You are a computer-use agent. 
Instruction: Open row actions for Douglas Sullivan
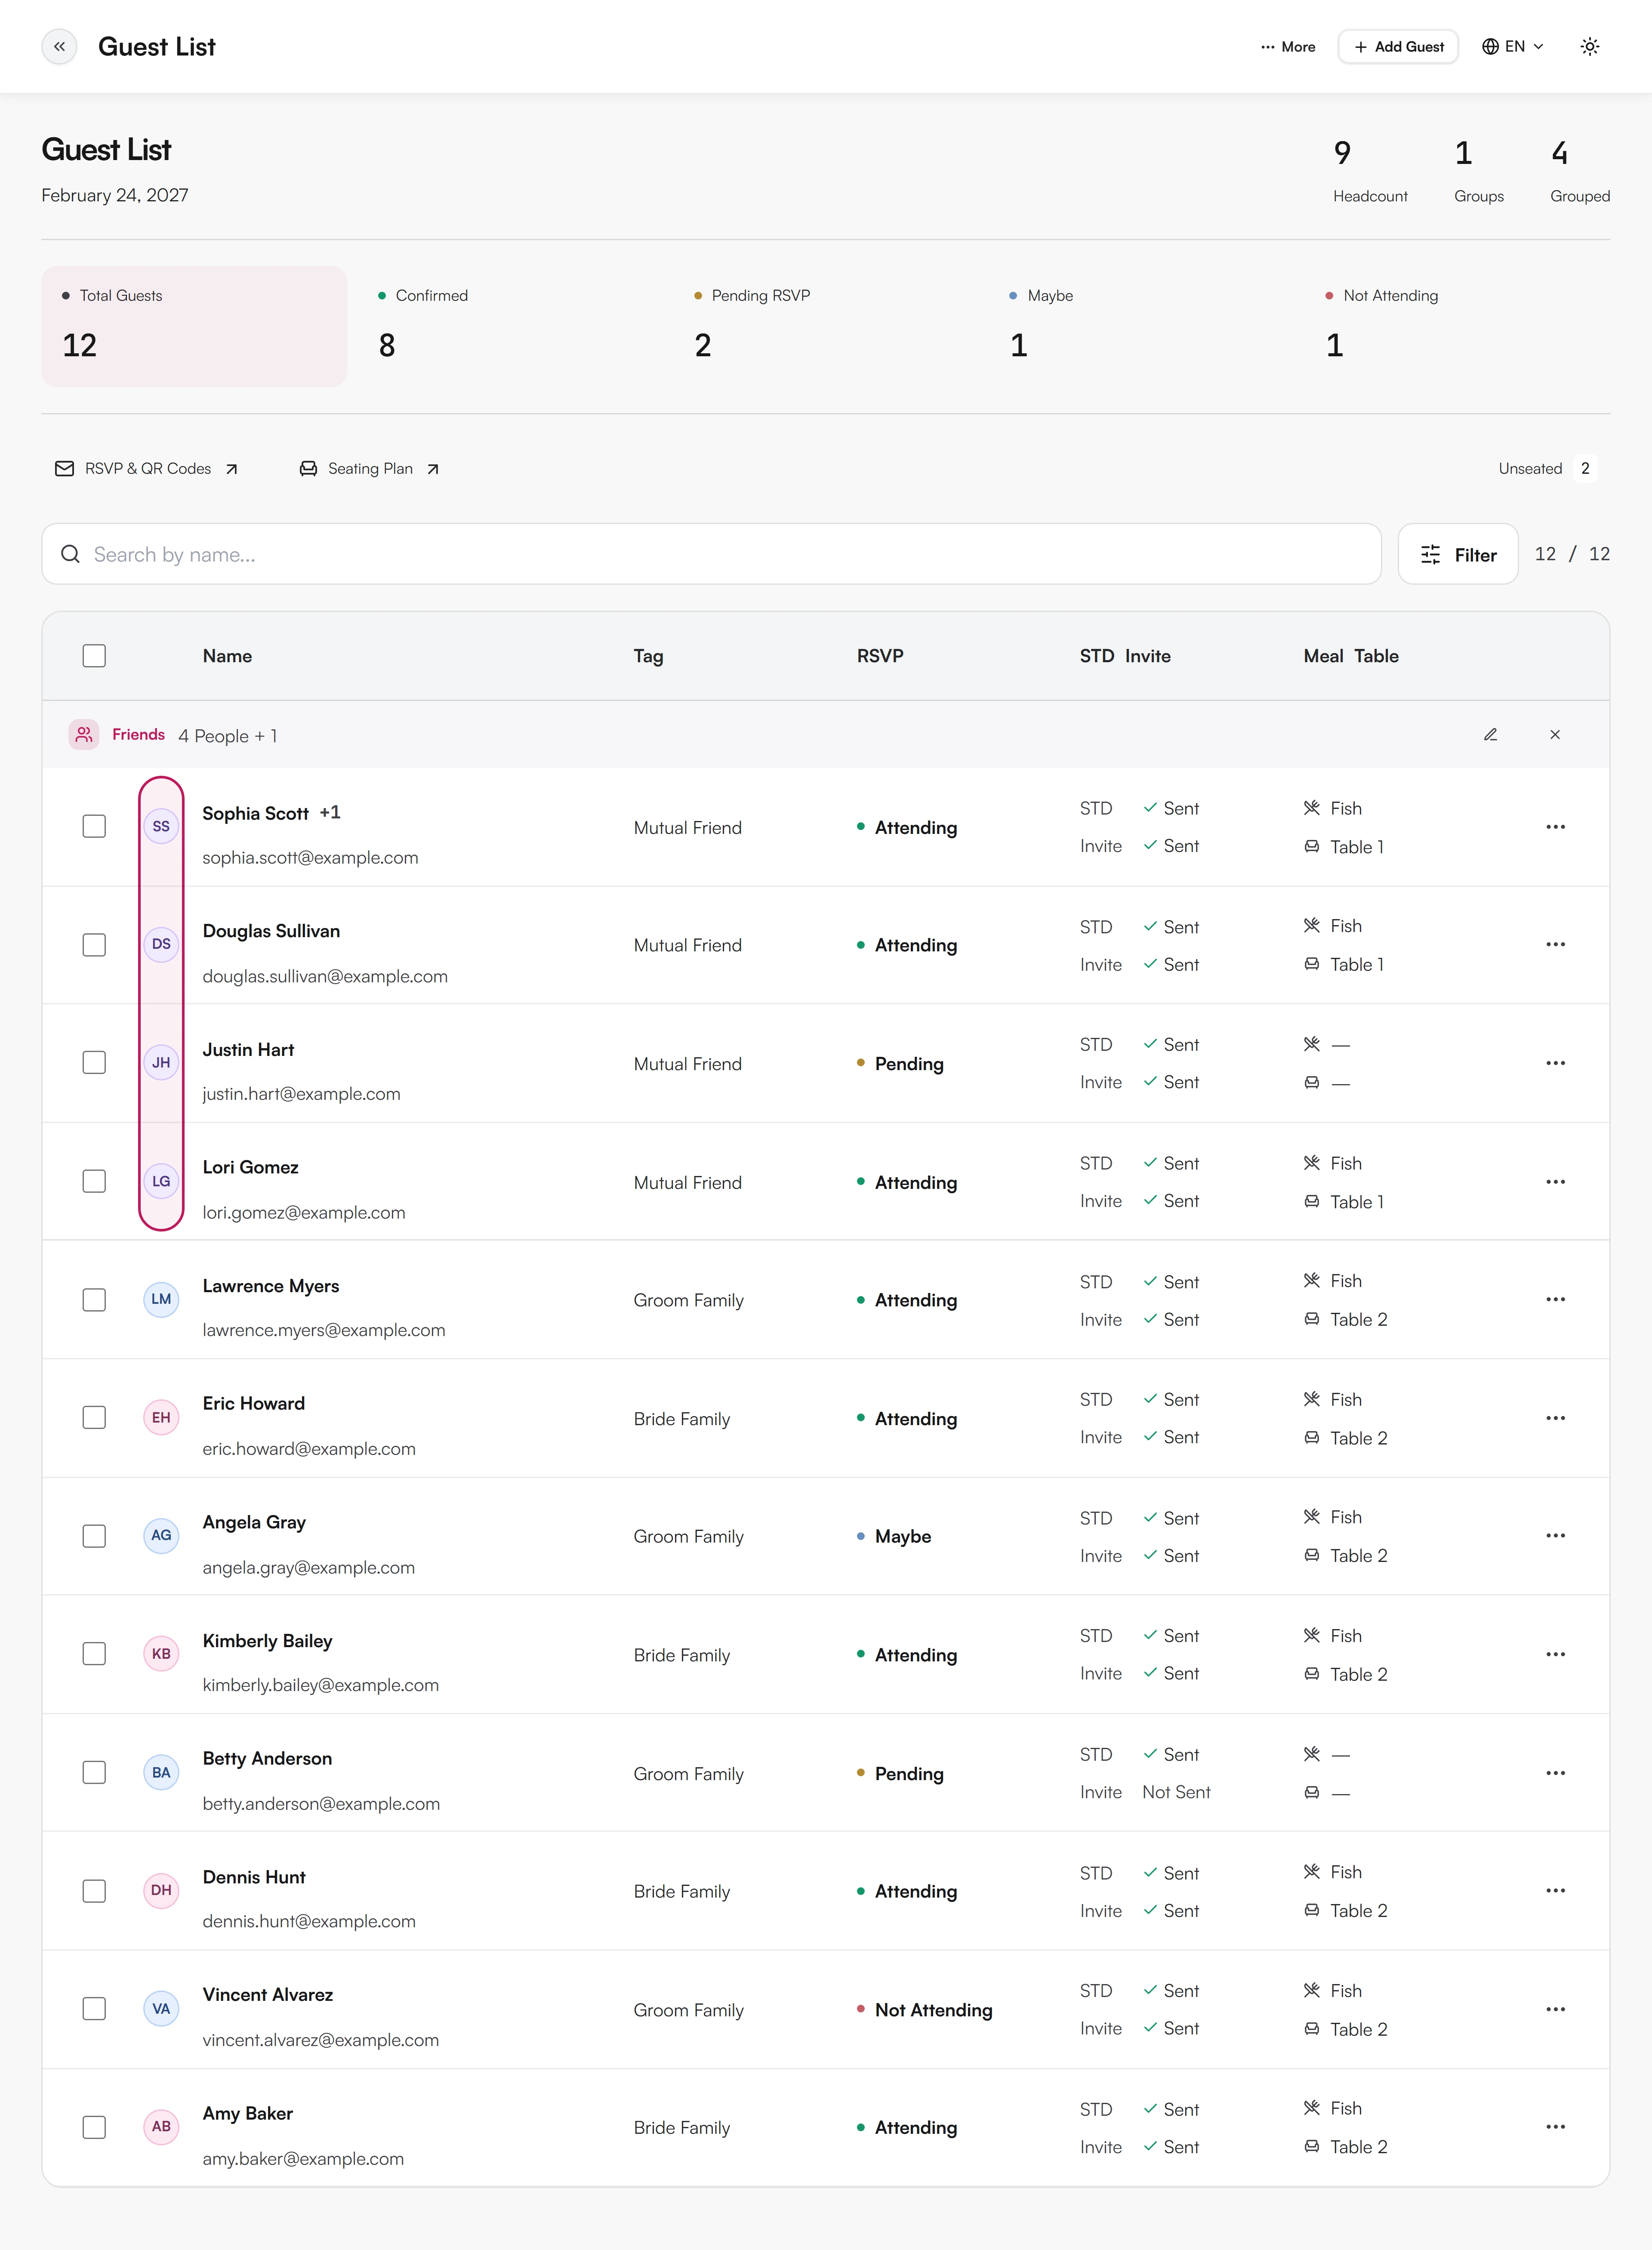click(x=1555, y=945)
